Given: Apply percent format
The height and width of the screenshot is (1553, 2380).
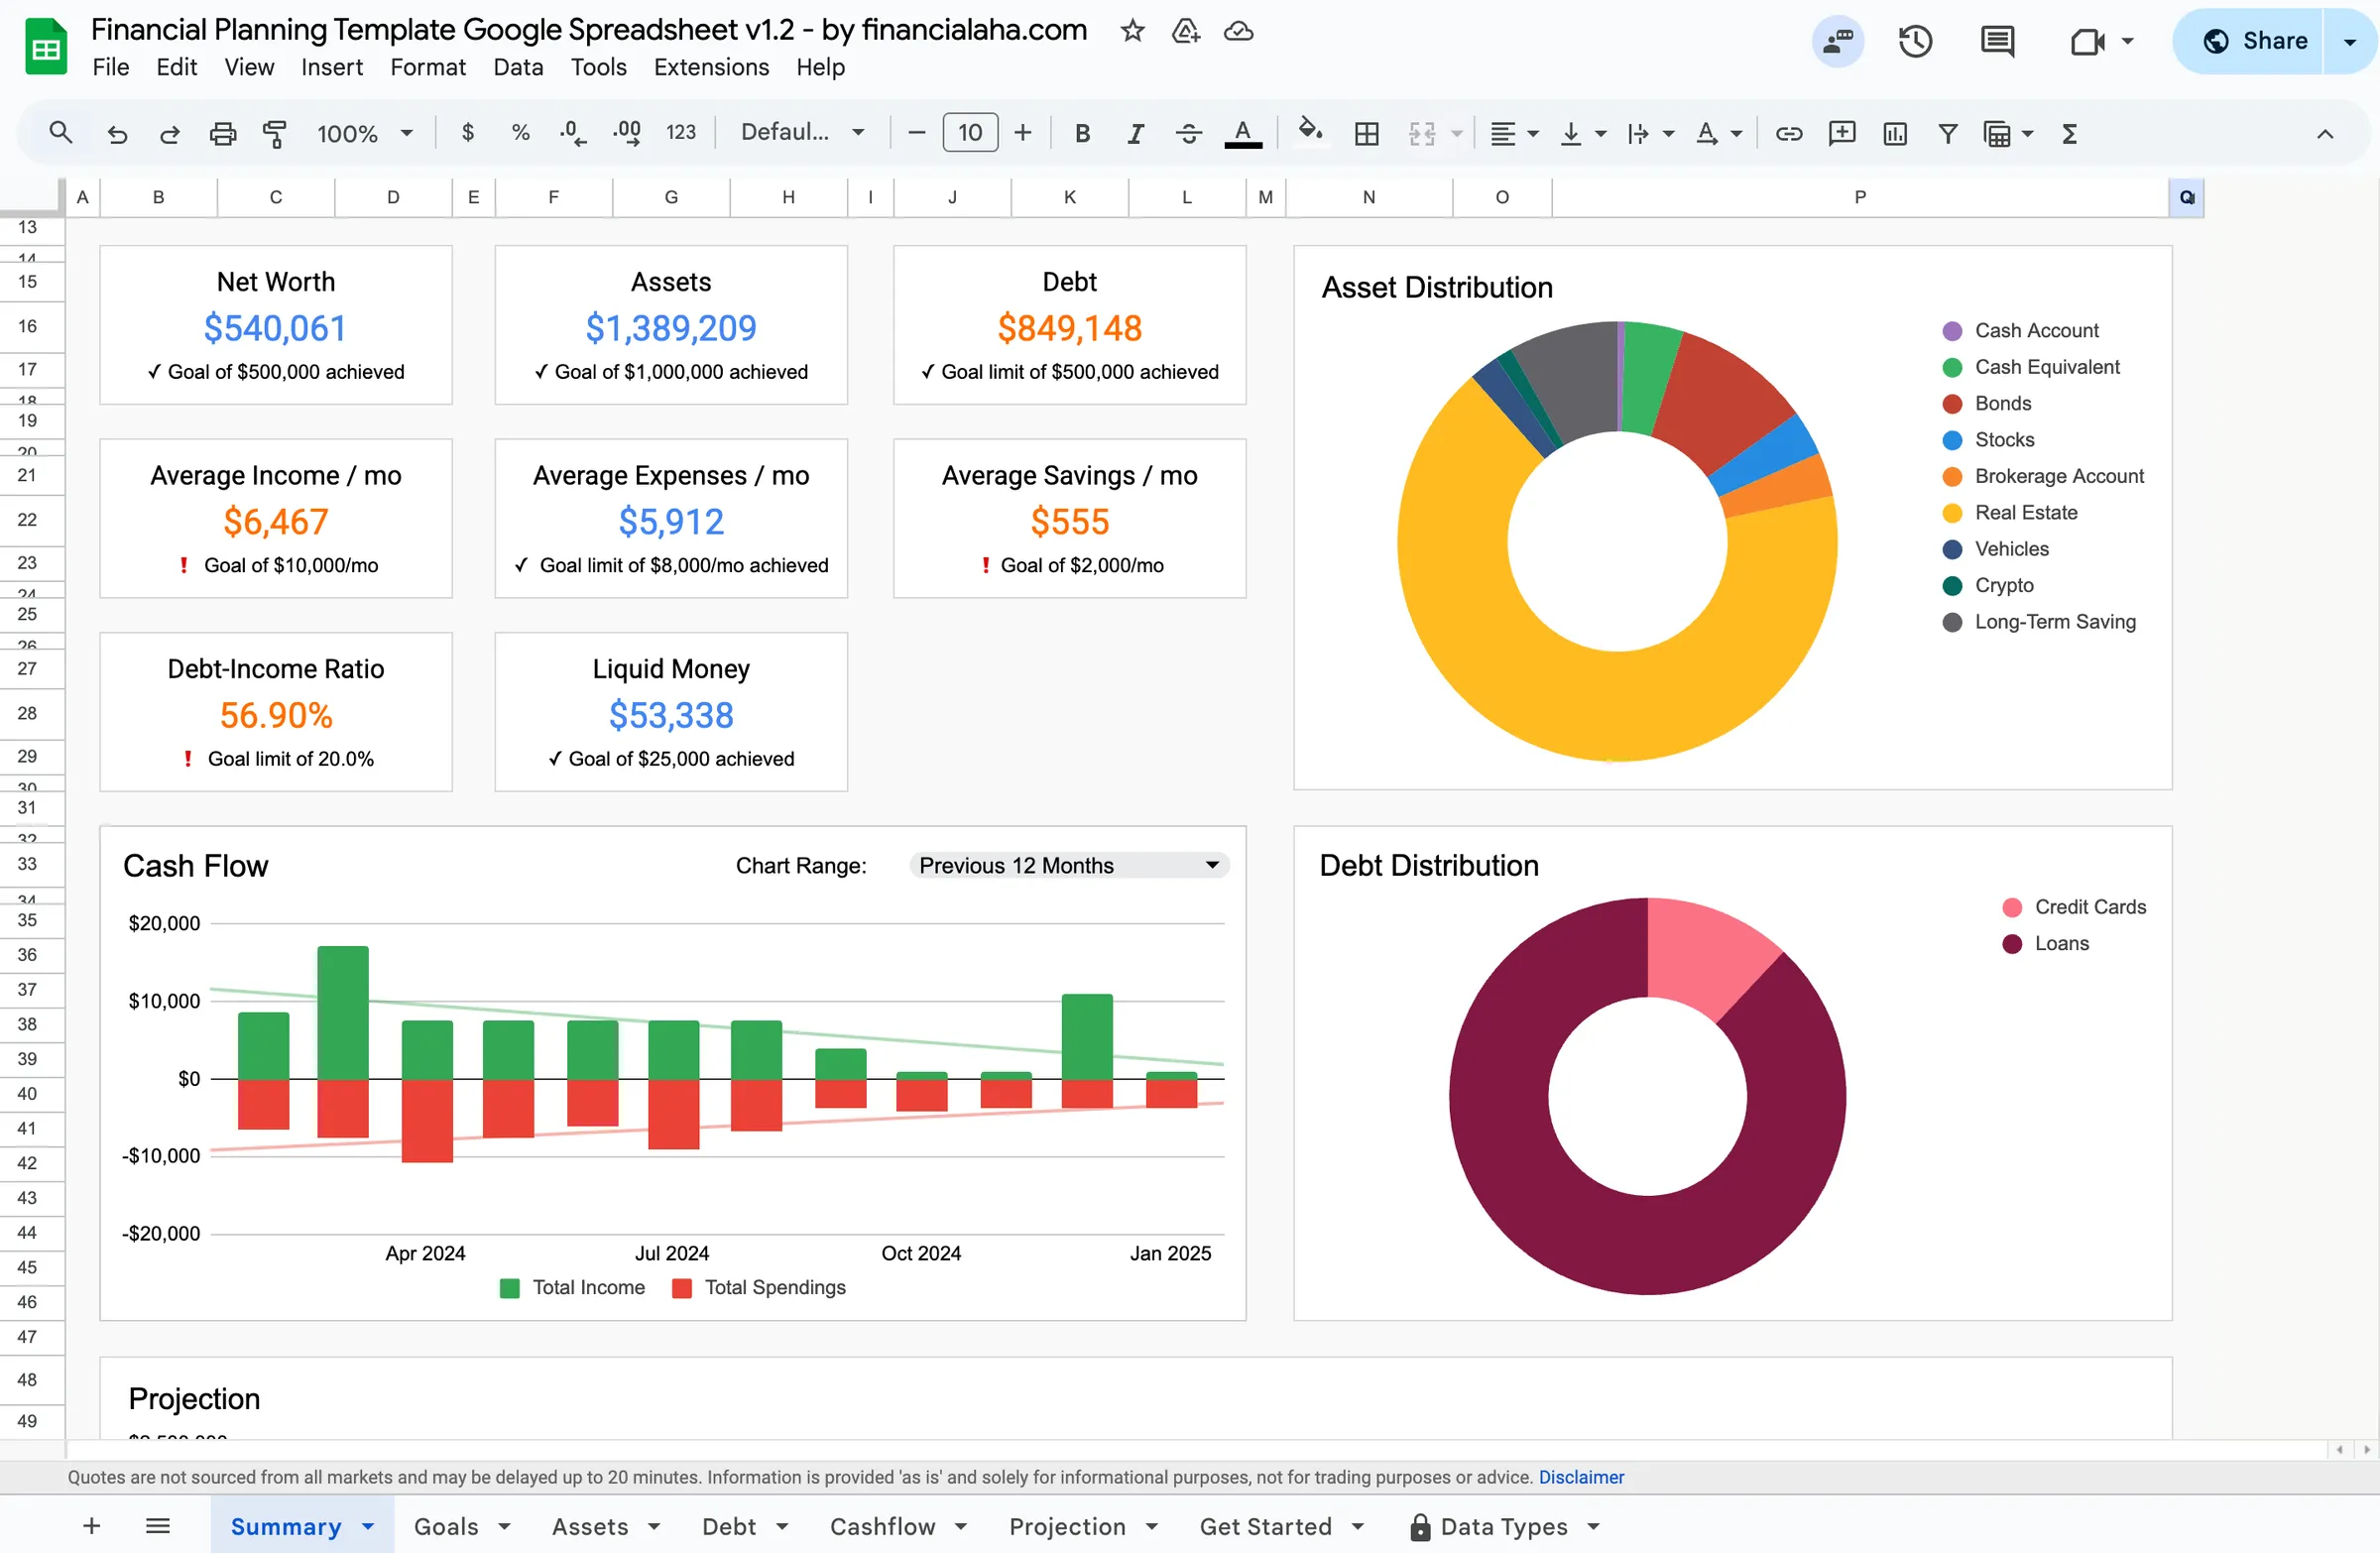Looking at the screenshot, I should [x=520, y=132].
